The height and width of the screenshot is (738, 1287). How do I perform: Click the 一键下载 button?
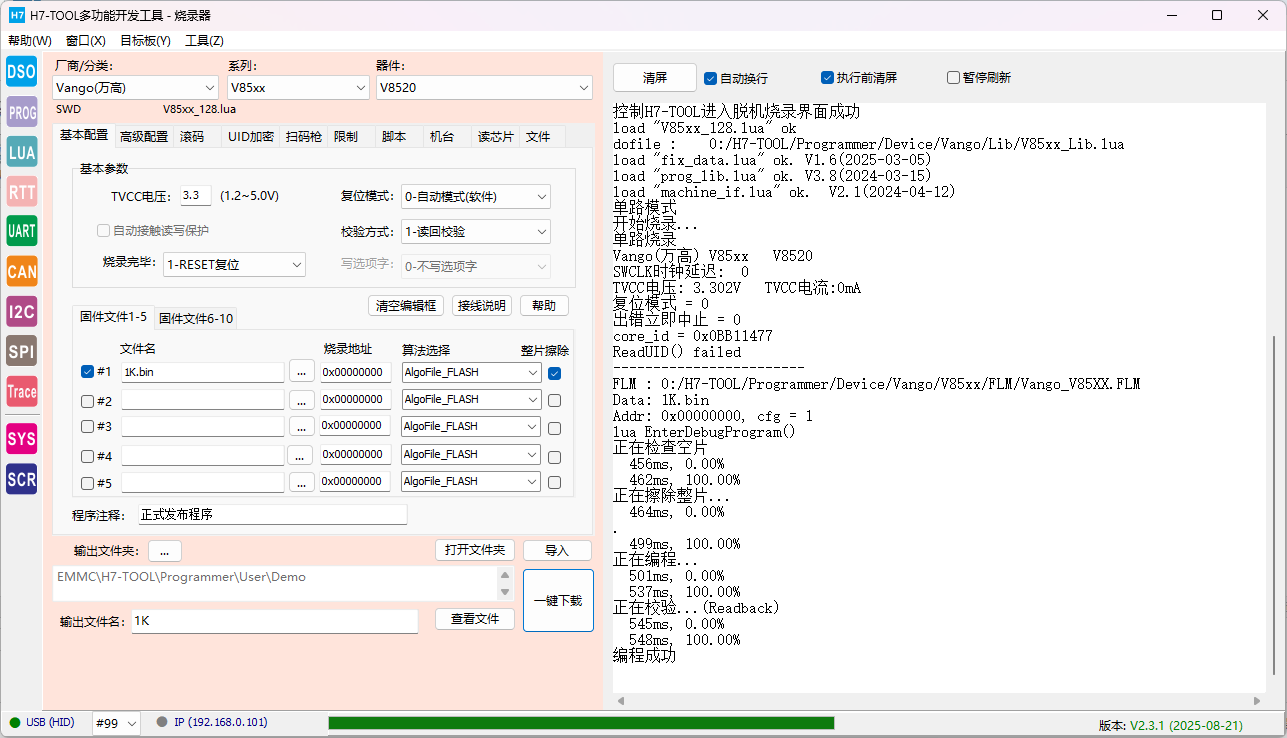(x=558, y=601)
